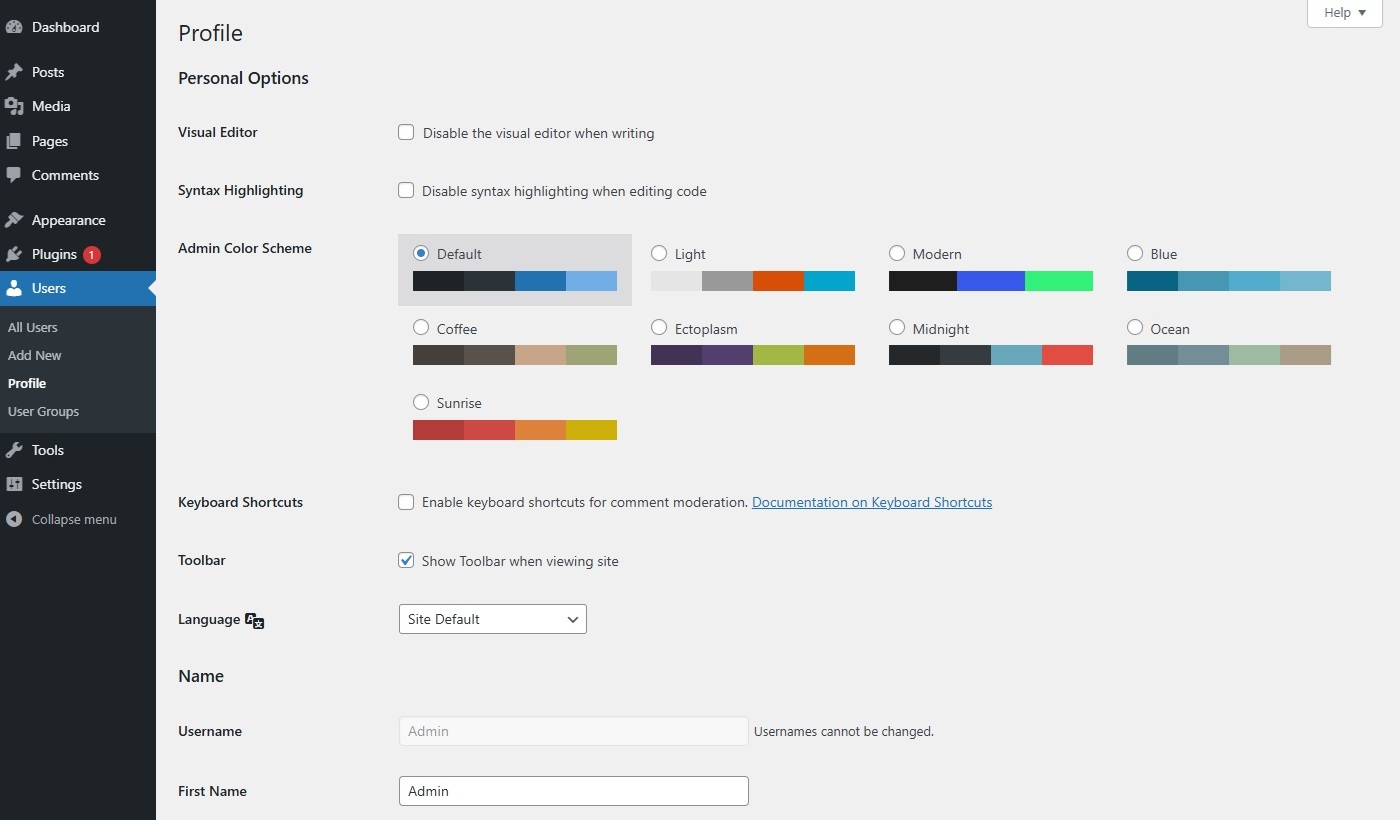Click the Tools wrench icon
Image resolution: width=1400 pixels, height=820 pixels.
coord(14,450)
